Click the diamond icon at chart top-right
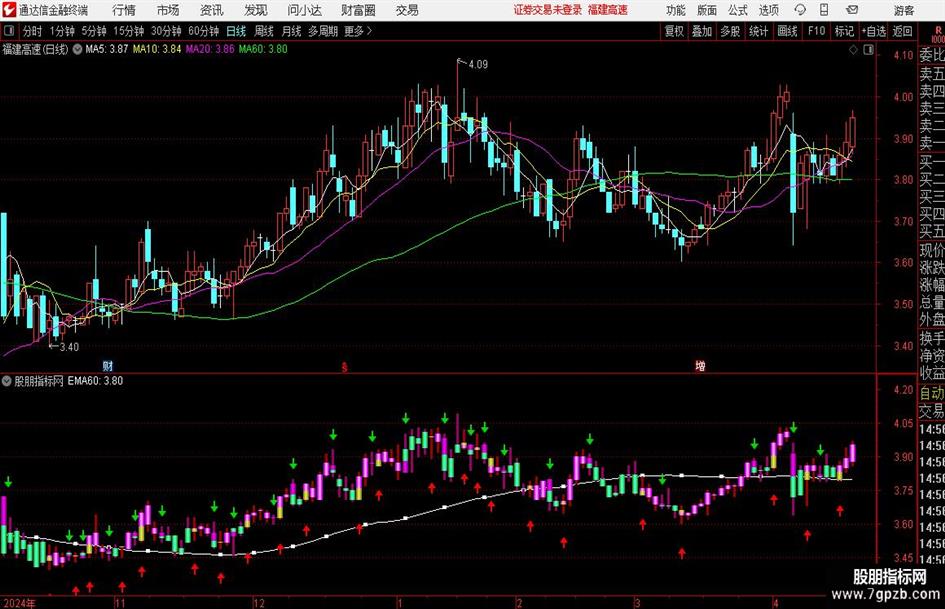Viewport: 945px width, 609px height. pyautogui.click(x=853, y=50)
